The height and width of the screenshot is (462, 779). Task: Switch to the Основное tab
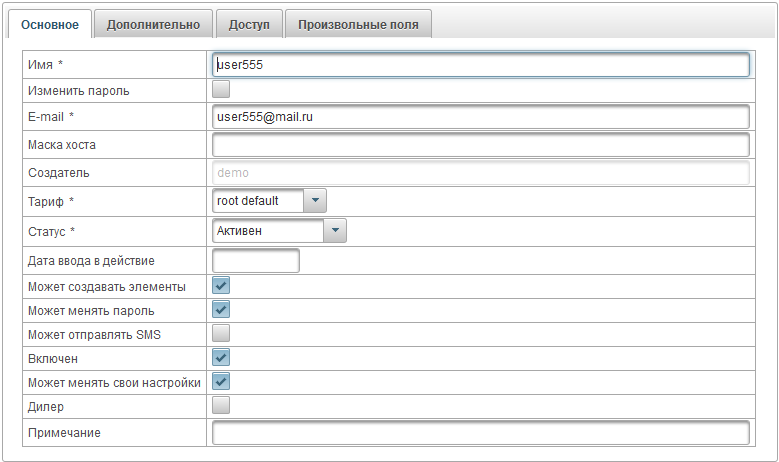coord(50,25)
